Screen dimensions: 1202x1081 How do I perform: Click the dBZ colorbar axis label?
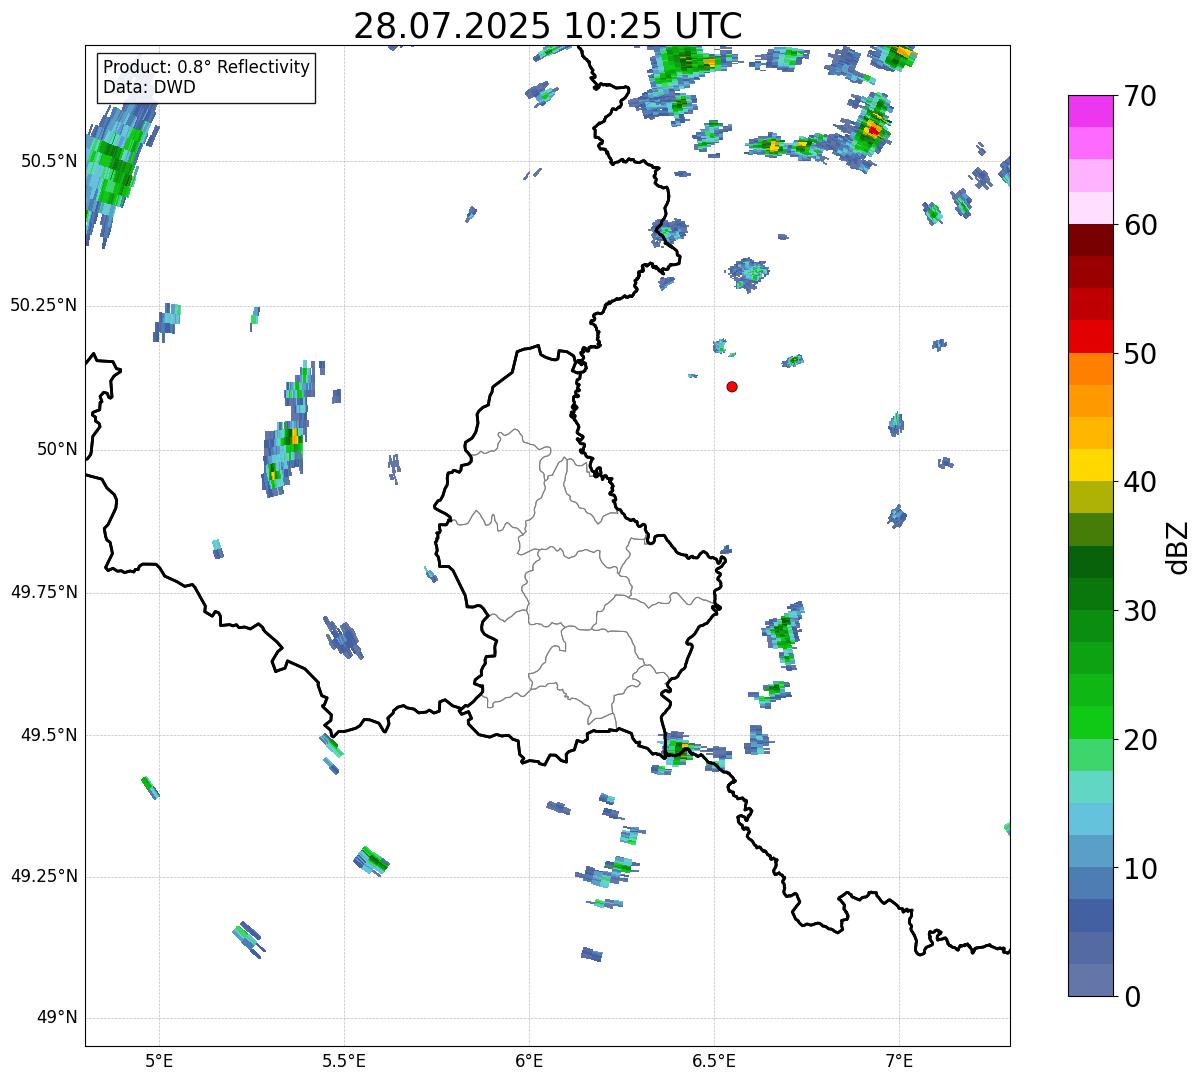point(1178,546)
